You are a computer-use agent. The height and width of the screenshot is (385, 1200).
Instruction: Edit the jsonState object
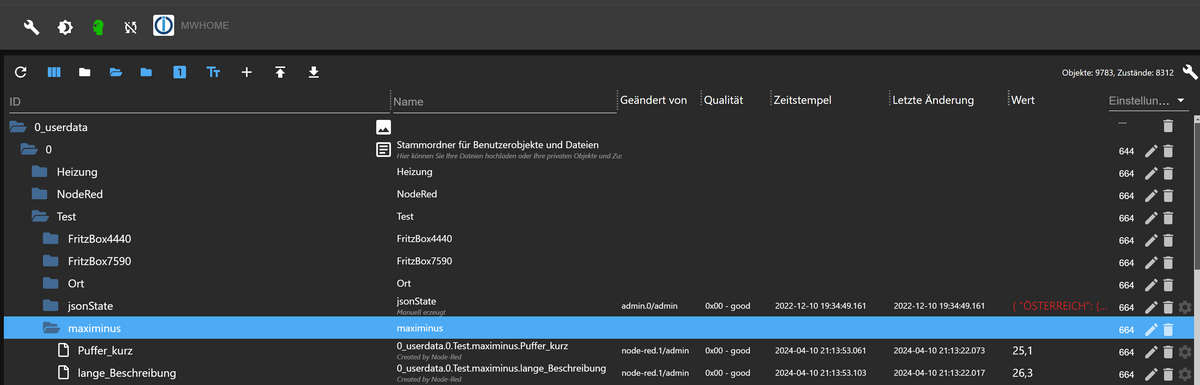coord(1150,307)
